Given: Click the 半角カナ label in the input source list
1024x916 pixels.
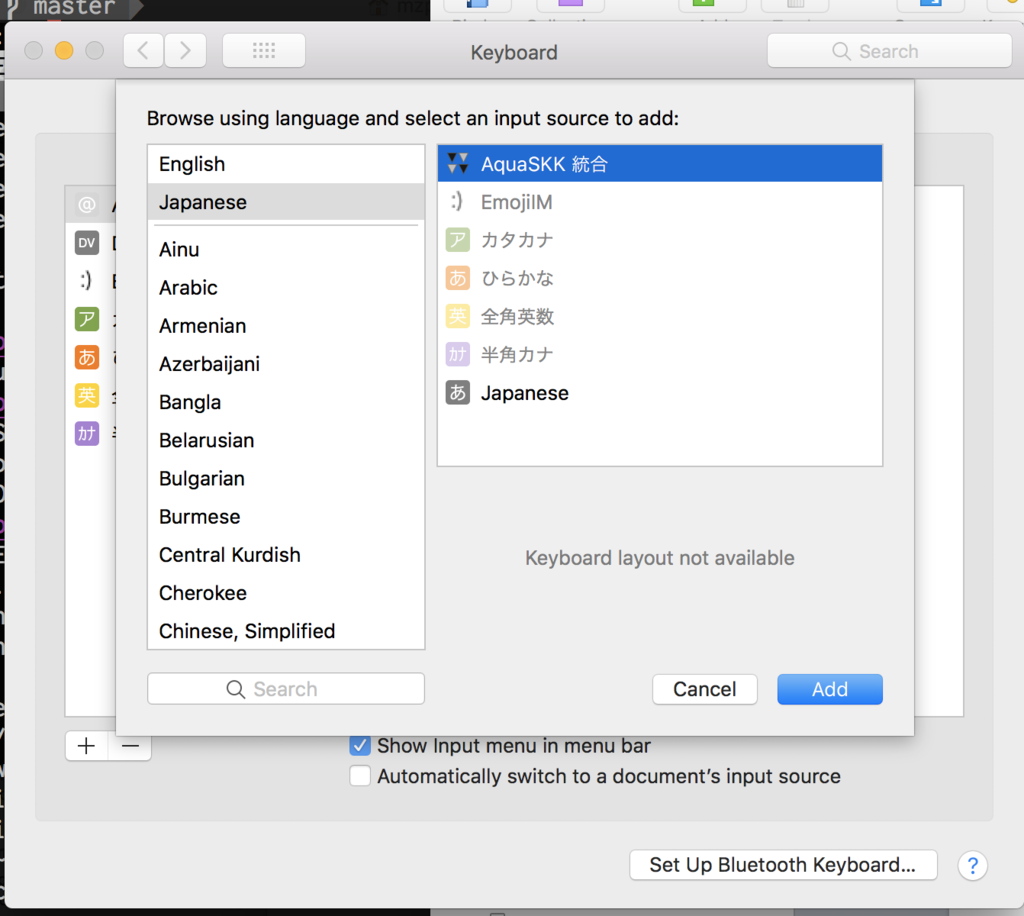Looking at the screenshot, I should tap(517, 355).
